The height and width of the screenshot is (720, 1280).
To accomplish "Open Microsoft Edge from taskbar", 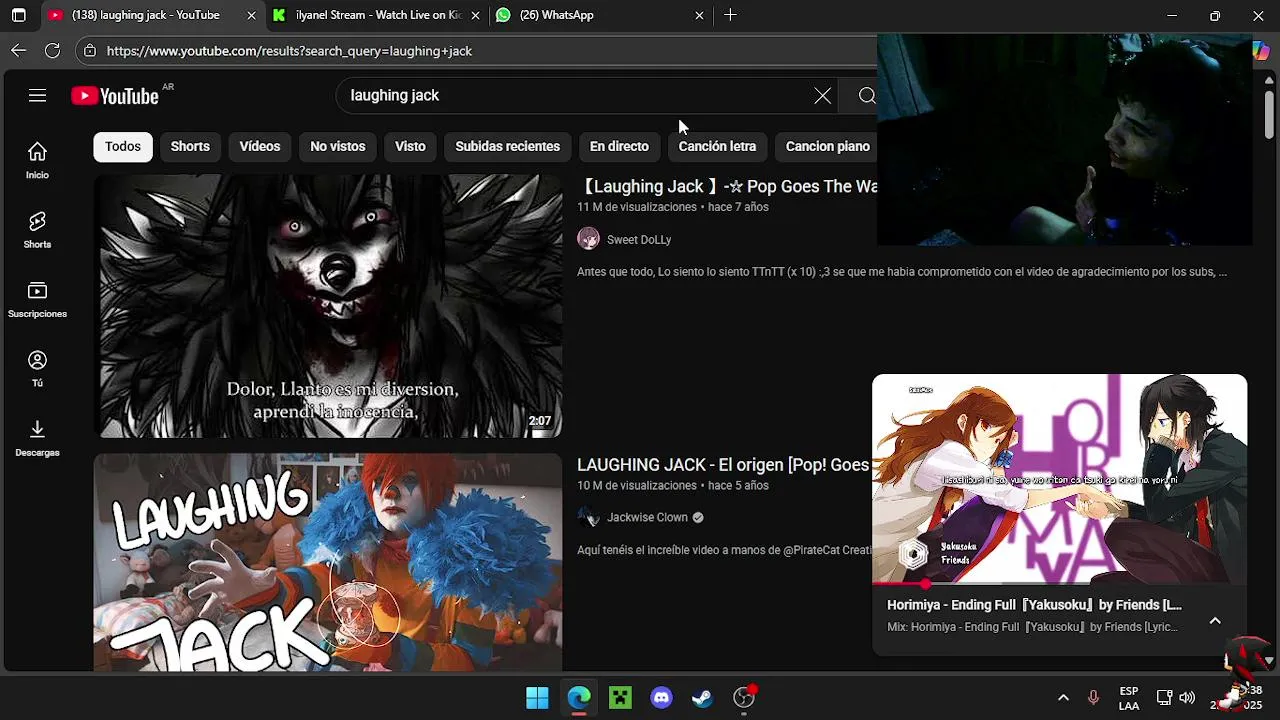I will (x=579, y=697).
